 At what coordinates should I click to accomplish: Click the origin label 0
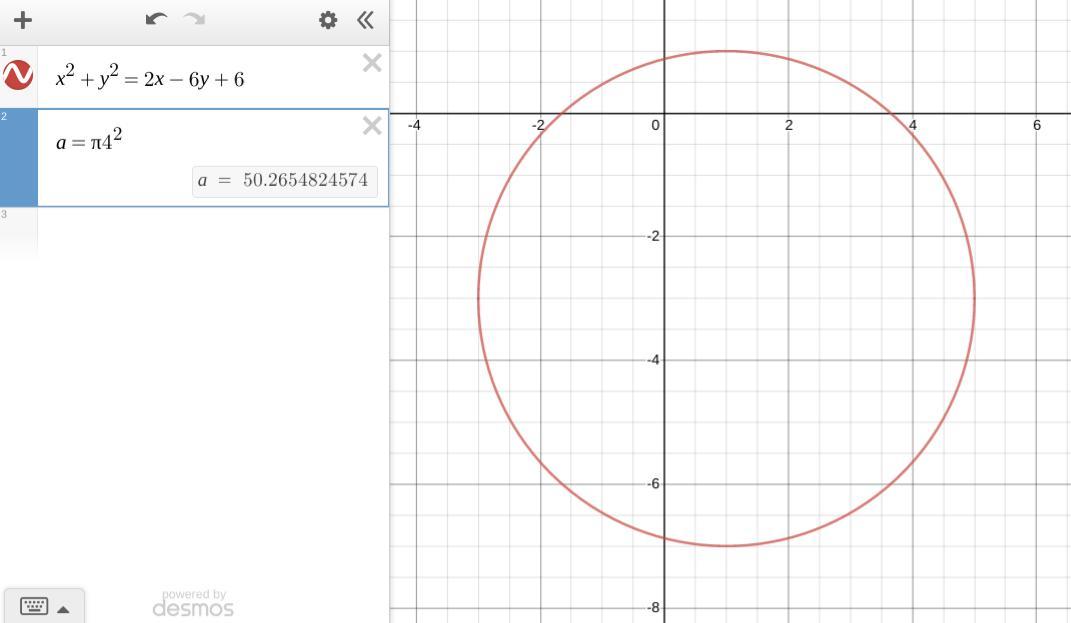pyautogui.click(x=655, y=125)
